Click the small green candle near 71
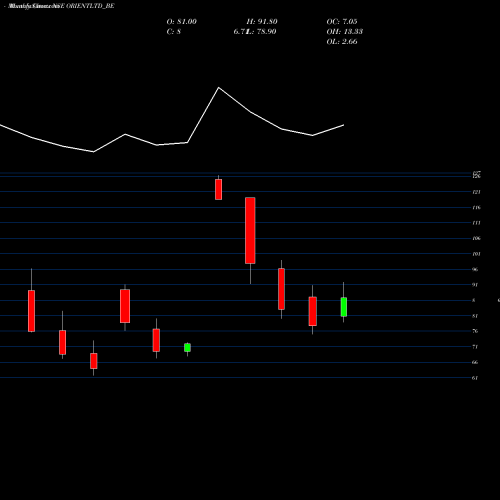The height and width of the screenshot is (500, 500). click(187, 347)
